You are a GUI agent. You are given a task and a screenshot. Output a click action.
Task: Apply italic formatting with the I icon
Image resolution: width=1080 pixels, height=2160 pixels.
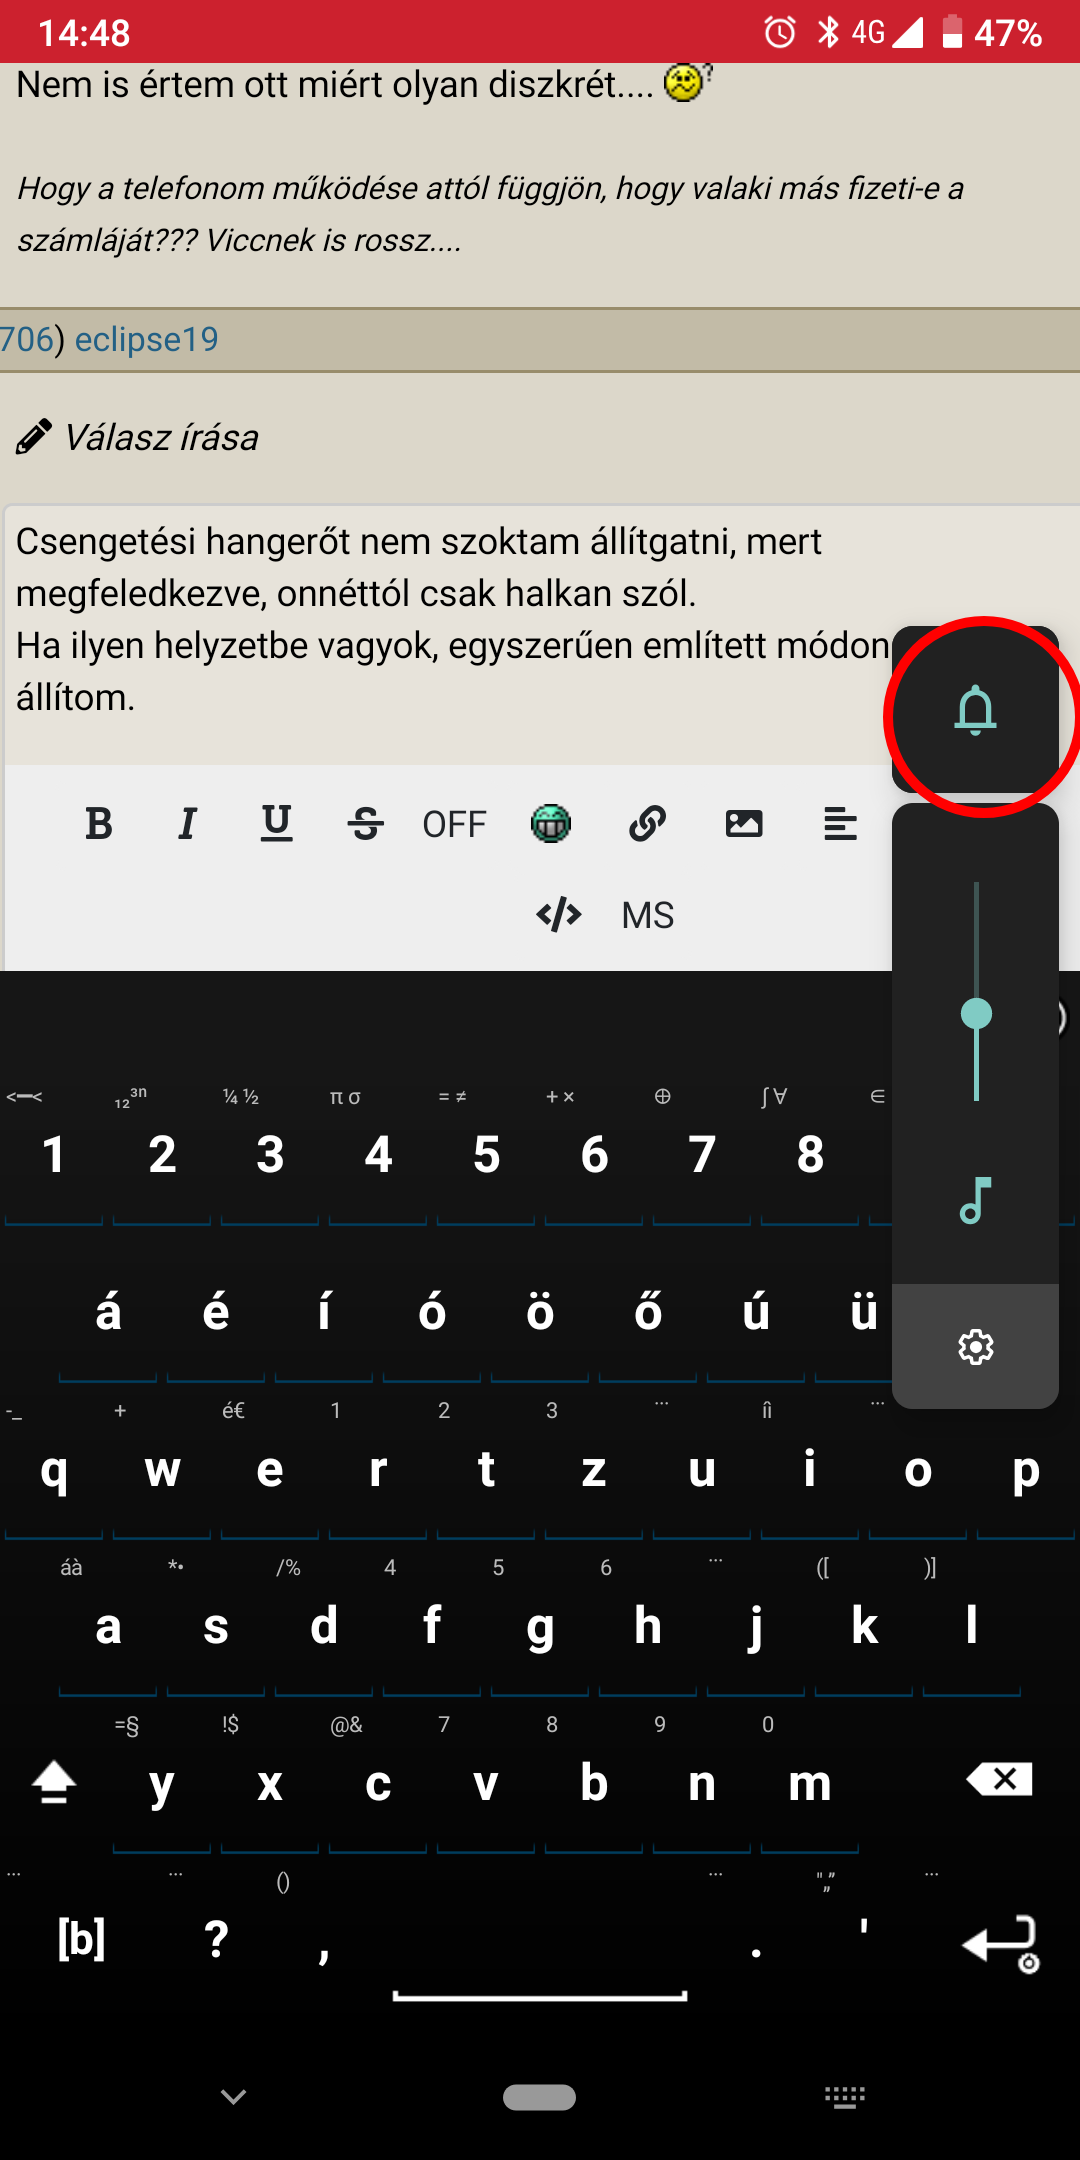point(187,824)
